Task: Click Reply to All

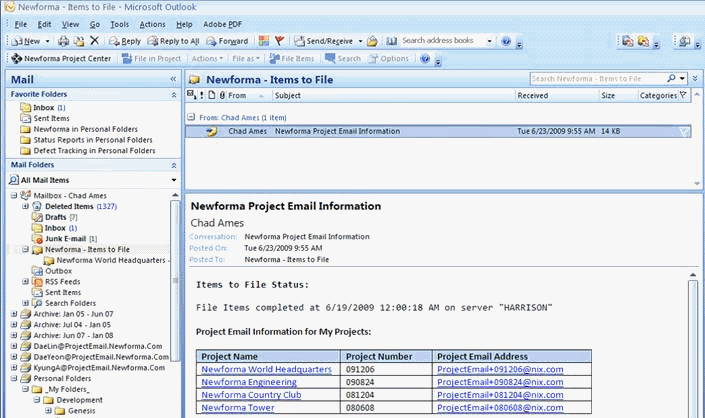Action: (x=174, y=41)
